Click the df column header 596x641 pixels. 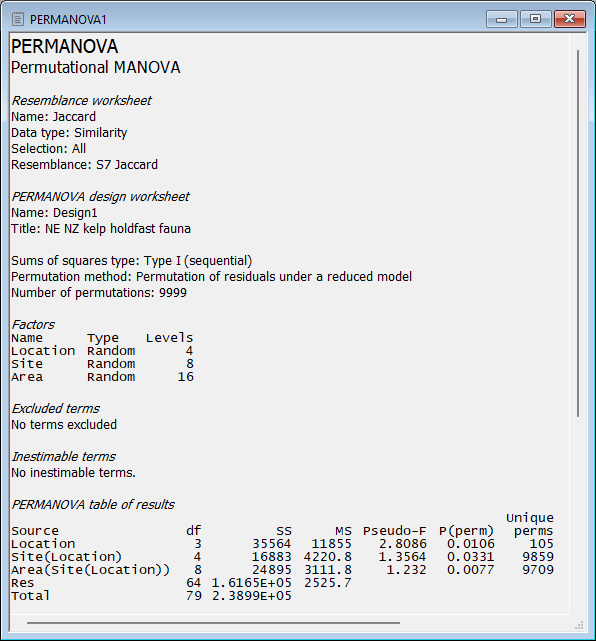coord(193,531)
